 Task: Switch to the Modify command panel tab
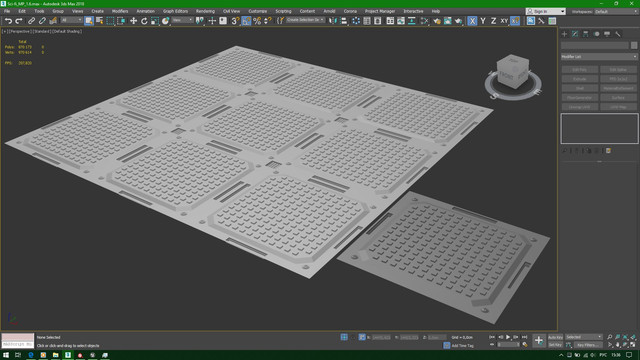click(575, 34)
